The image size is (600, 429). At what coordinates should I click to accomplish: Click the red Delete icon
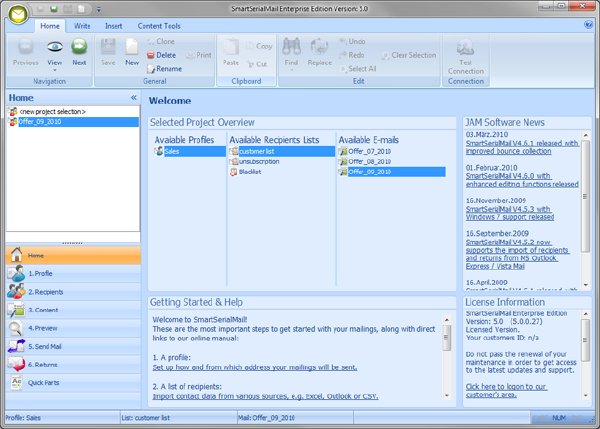151,55
